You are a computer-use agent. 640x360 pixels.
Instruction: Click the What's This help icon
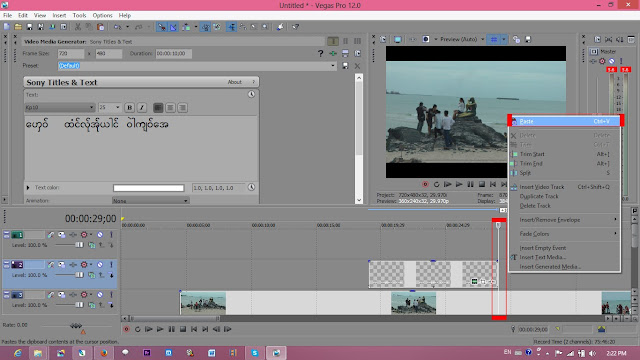(296, 27)
